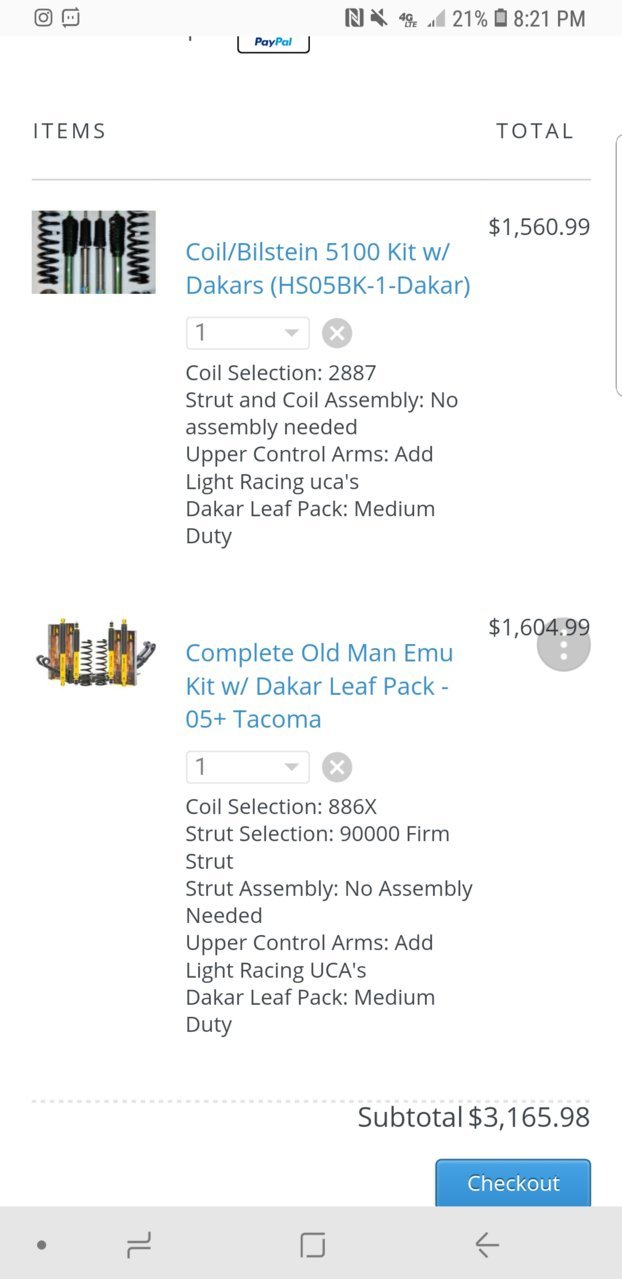View the Old Man Emu kit thumbnail
The width and height of the screenshot is (622, 1279).
tap(94, 652)
